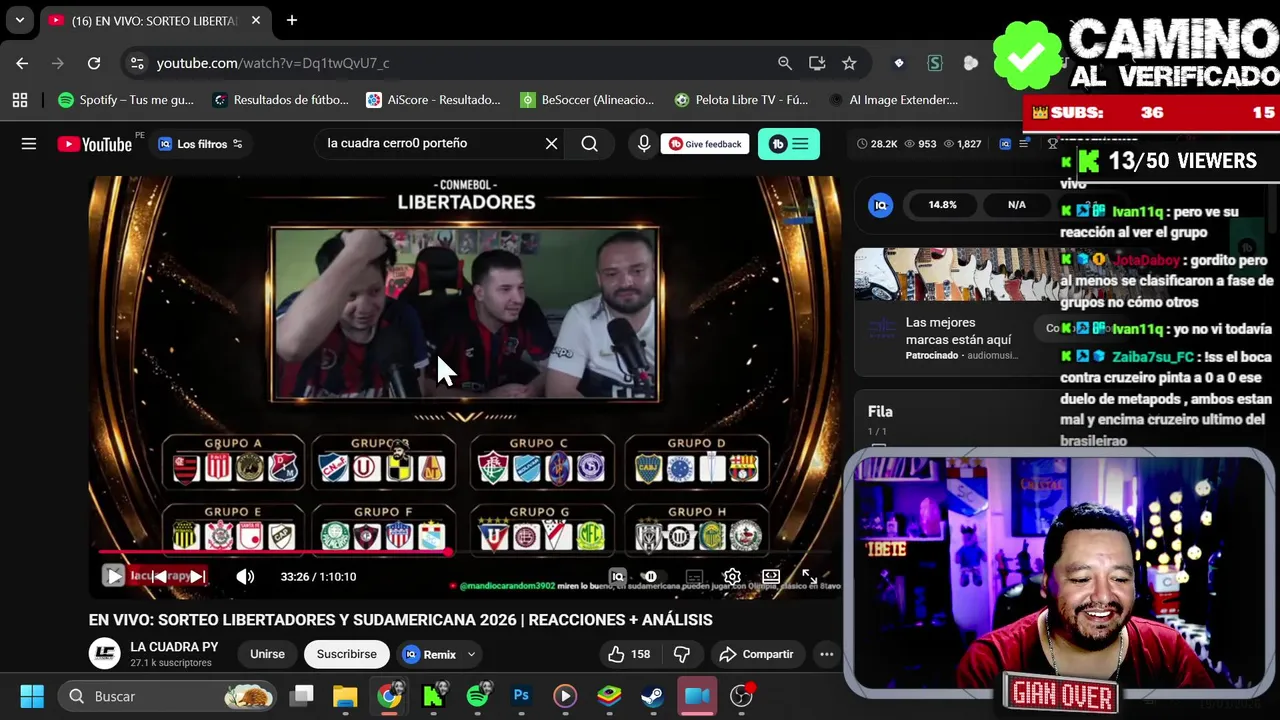Click Unirse to join the channel

pyautogui.click(x=267, y=654)
